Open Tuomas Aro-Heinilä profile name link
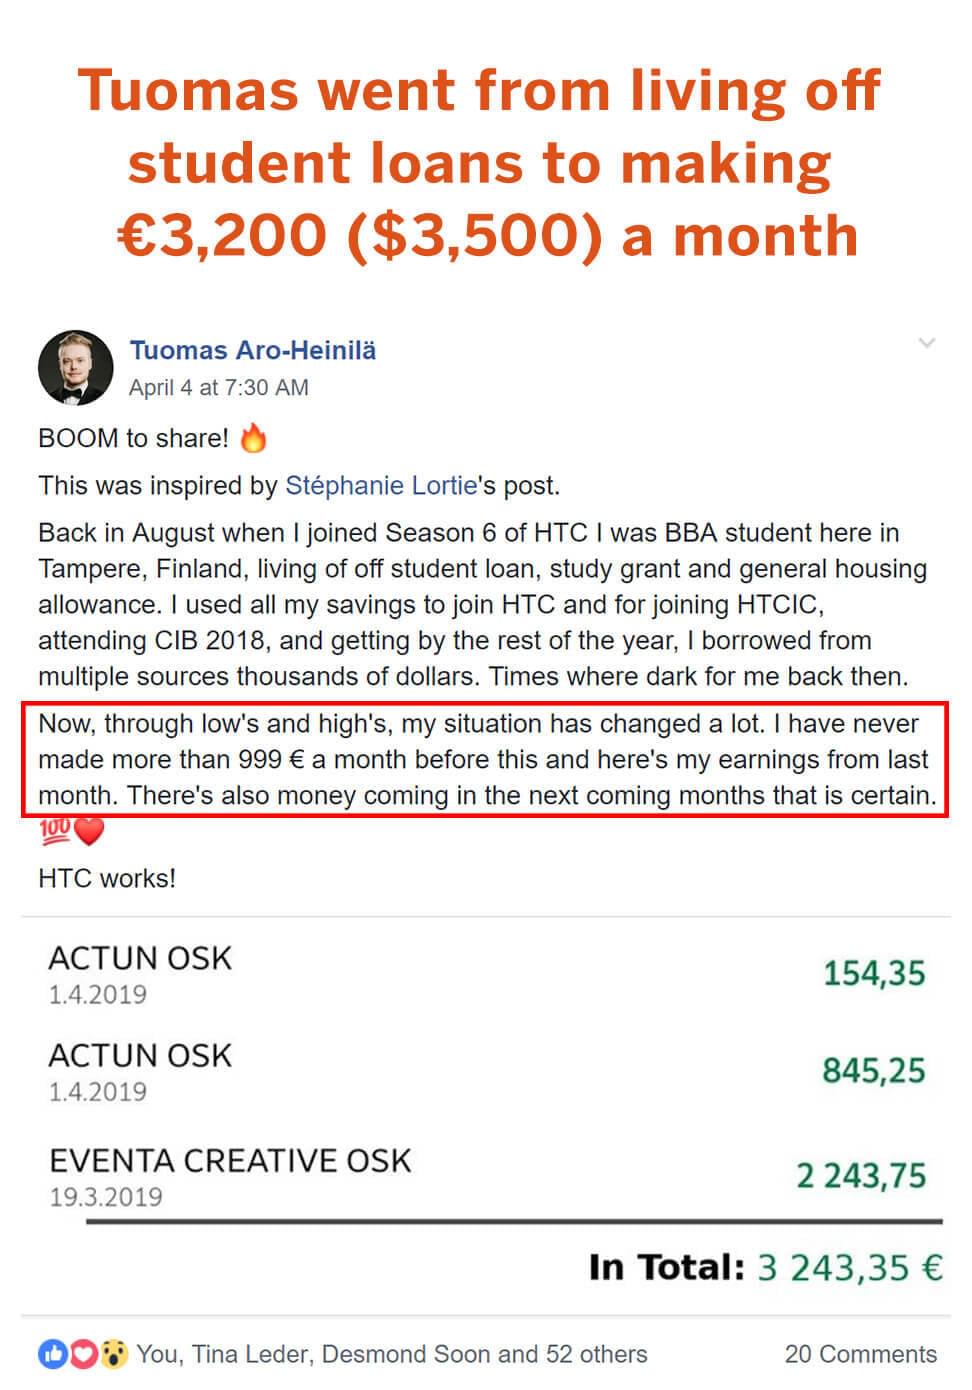The image size is (972, 1390). pyautogui.click(x=253, y=351)
